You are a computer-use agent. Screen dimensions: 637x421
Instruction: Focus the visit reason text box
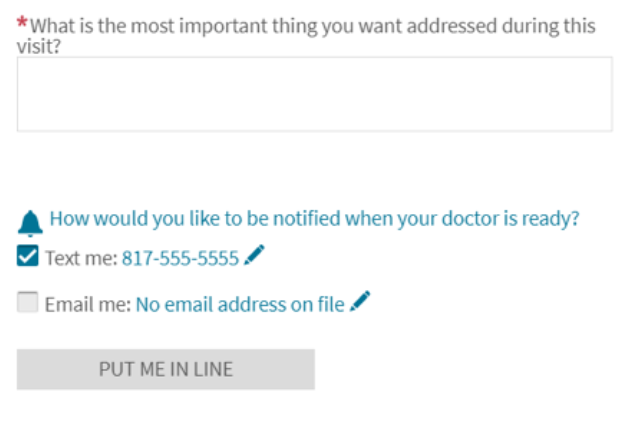point(314,94)
